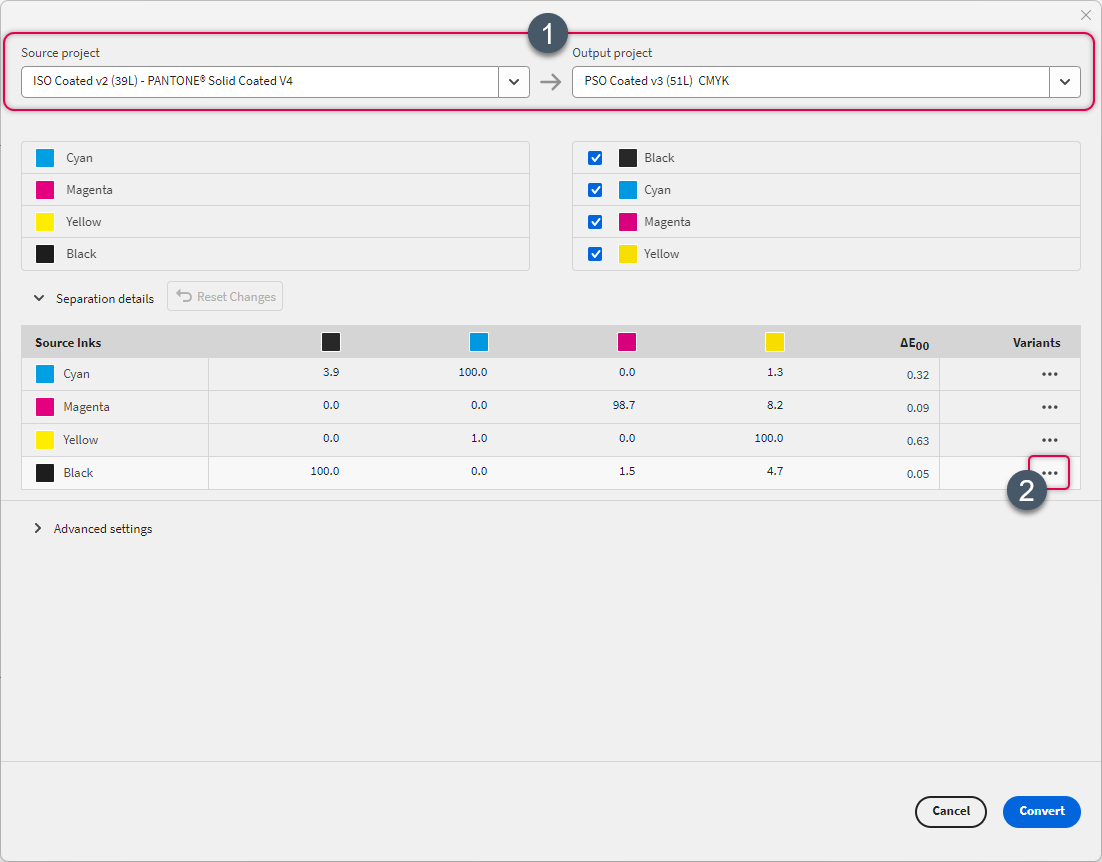Click the Convert button
1102x862 pixels.
(1041, 812)
